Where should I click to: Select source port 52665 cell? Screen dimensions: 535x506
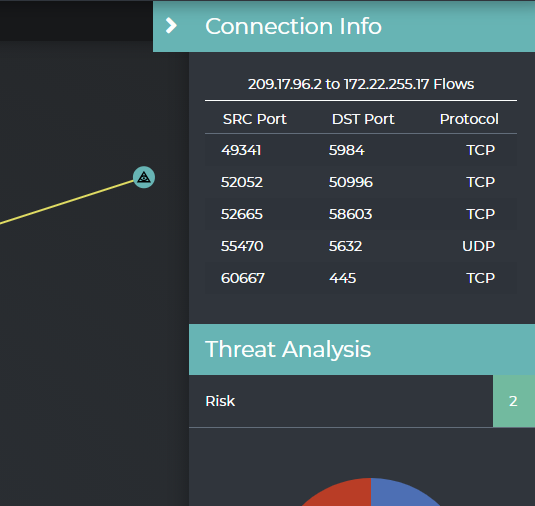[x=242, y=214]
